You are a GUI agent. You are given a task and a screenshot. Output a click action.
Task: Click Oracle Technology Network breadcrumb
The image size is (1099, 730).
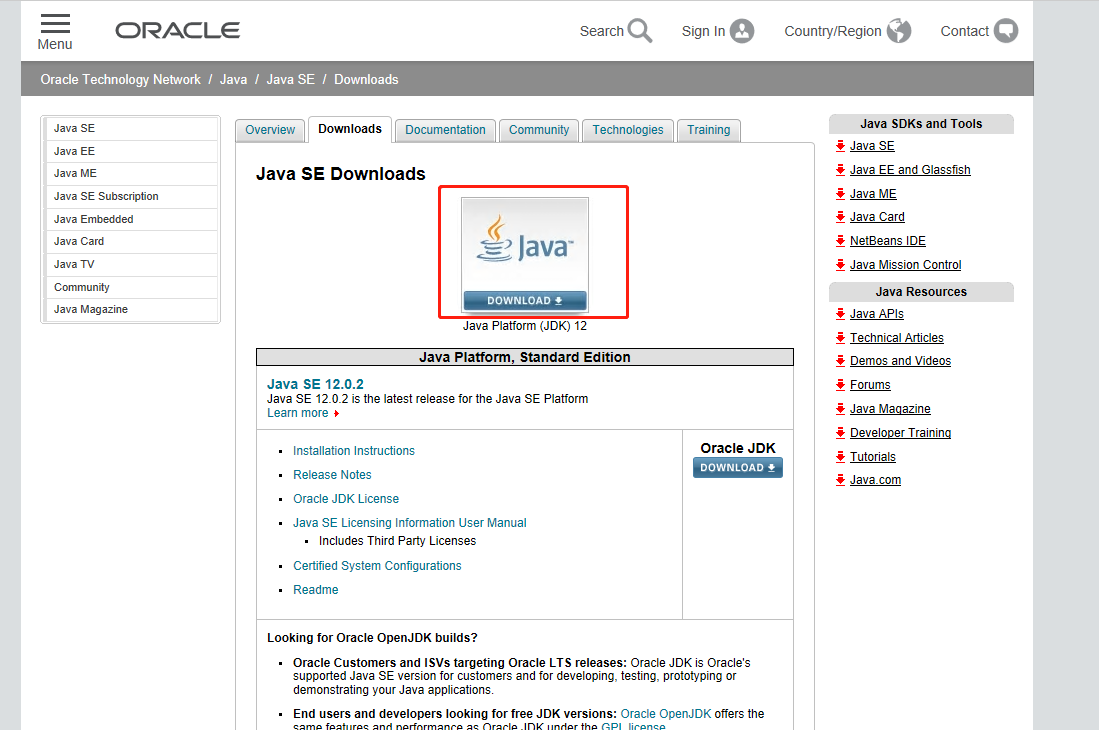click(x=121, y=79)
